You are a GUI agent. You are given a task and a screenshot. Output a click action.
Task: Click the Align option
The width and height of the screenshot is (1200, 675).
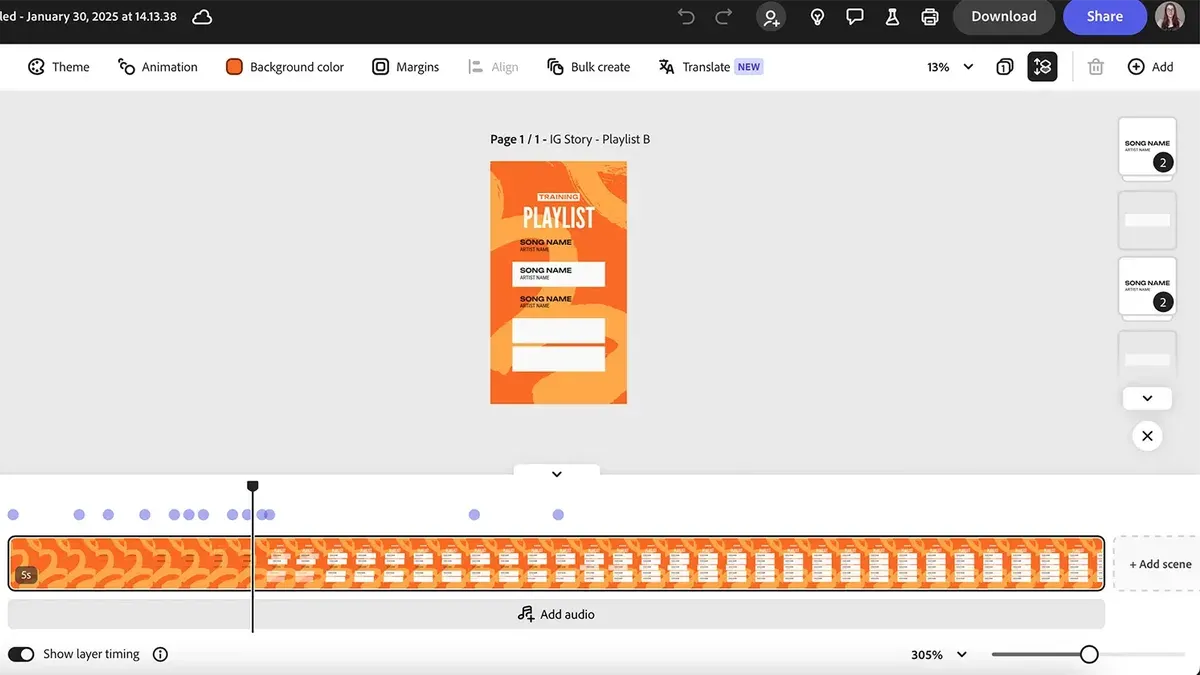[x=493, y=67]
